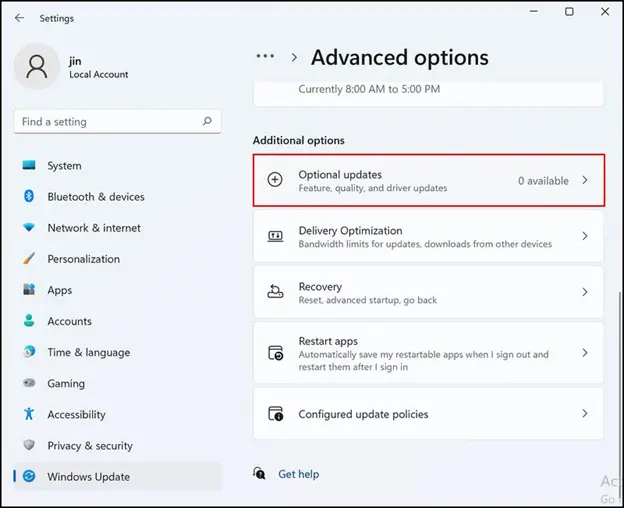Click the Gaming controller icon
This screenshot has height=508, width=624.
click(x=29, y=383)
